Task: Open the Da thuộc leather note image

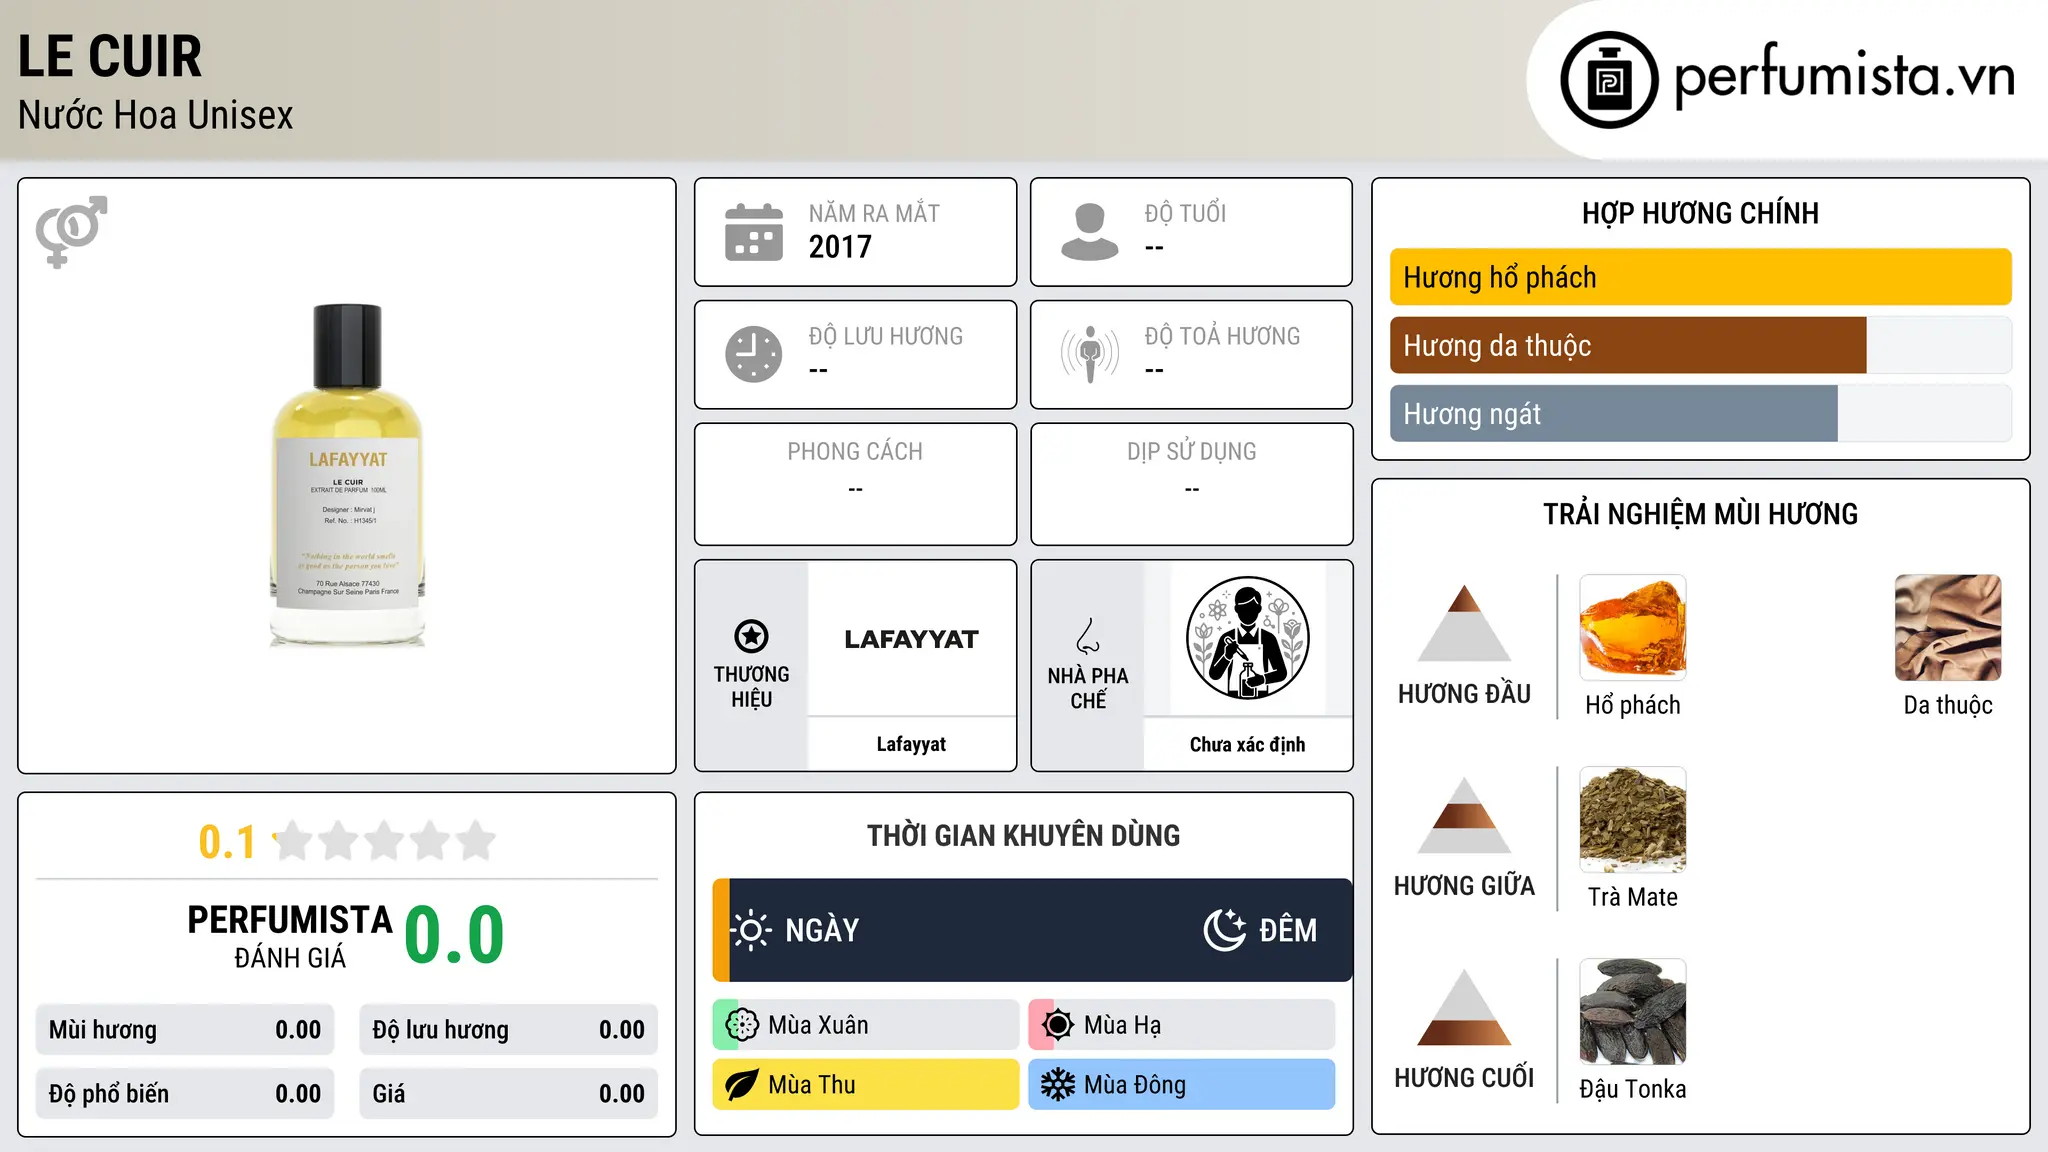Action: [x=1948, y=628]
